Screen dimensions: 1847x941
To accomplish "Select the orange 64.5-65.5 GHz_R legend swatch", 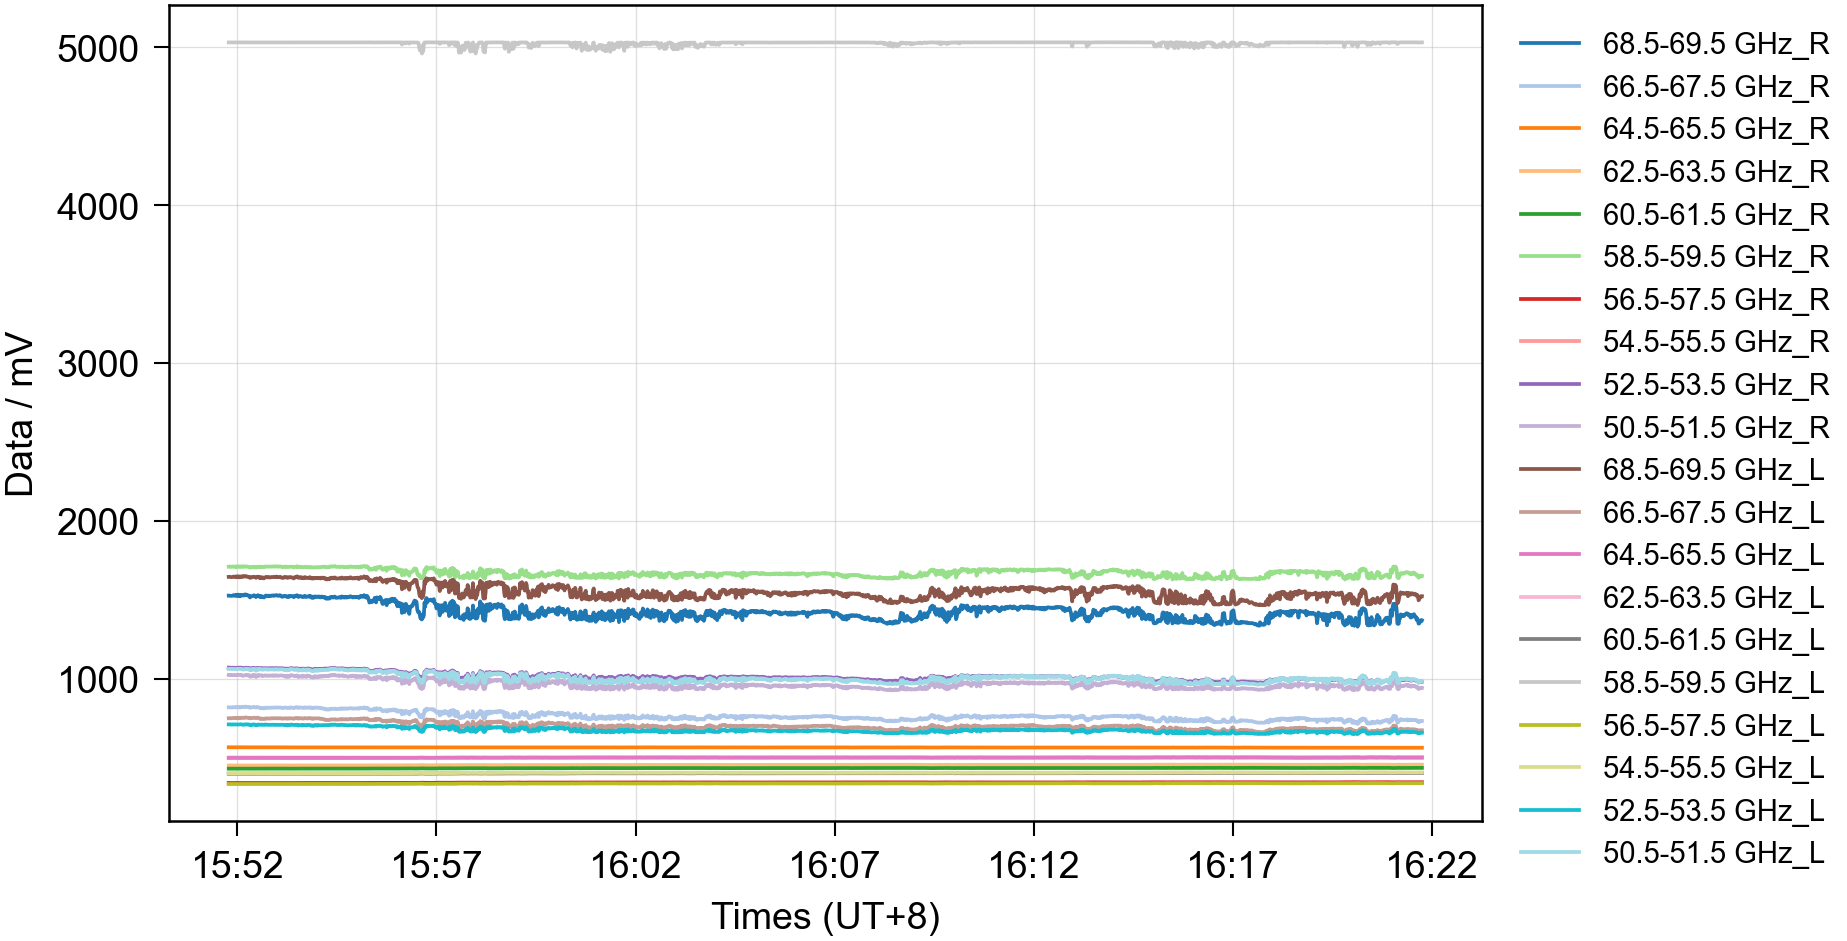I will pyautogui.click(x=1549, y=129).
